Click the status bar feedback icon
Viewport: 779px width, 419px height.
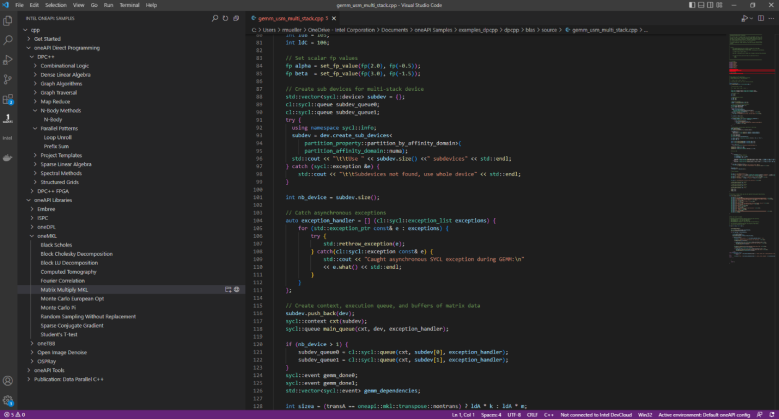(x=760, y=415)
